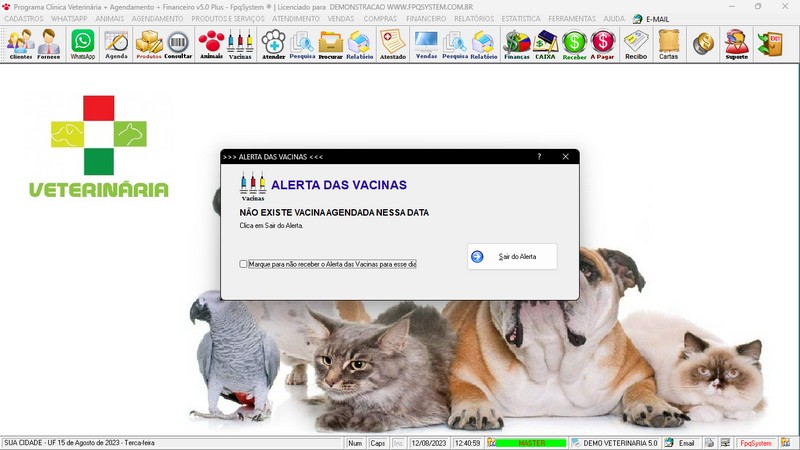800x450 pixels.
Task: Click the Veterinária cross logo
Action: point(98,146)
